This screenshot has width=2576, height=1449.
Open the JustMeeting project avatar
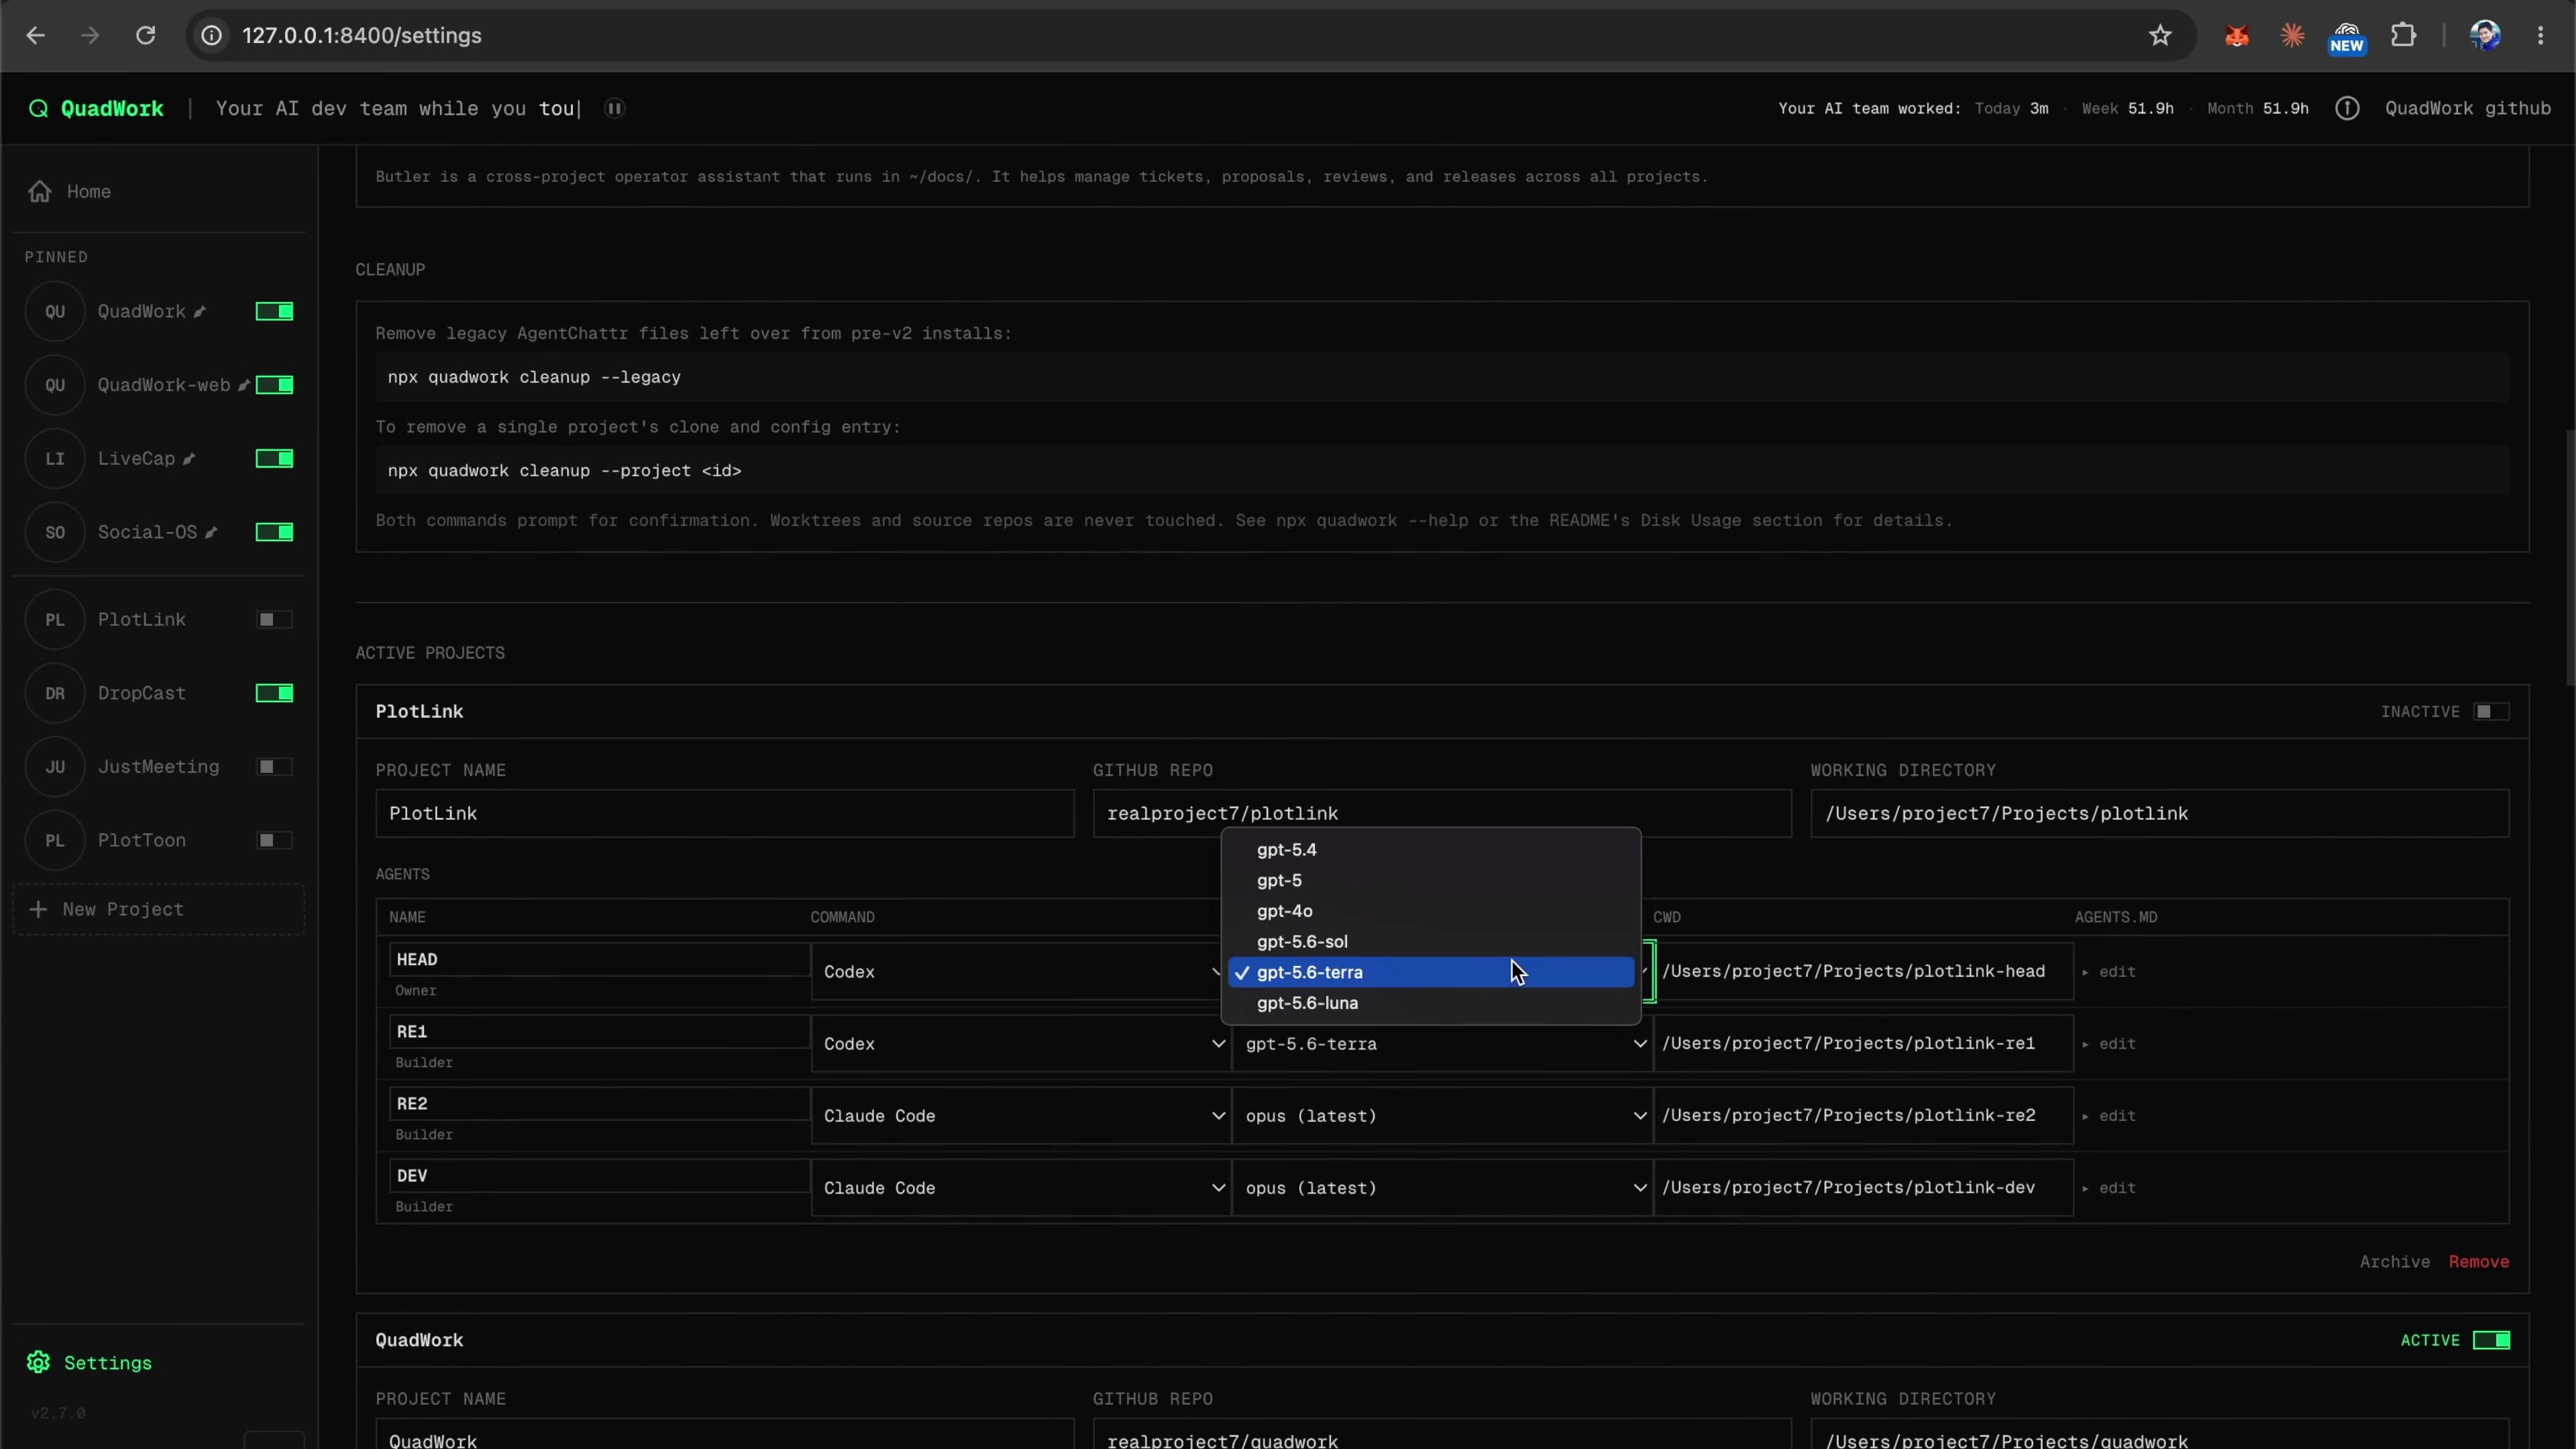click(x=55, y=767)
